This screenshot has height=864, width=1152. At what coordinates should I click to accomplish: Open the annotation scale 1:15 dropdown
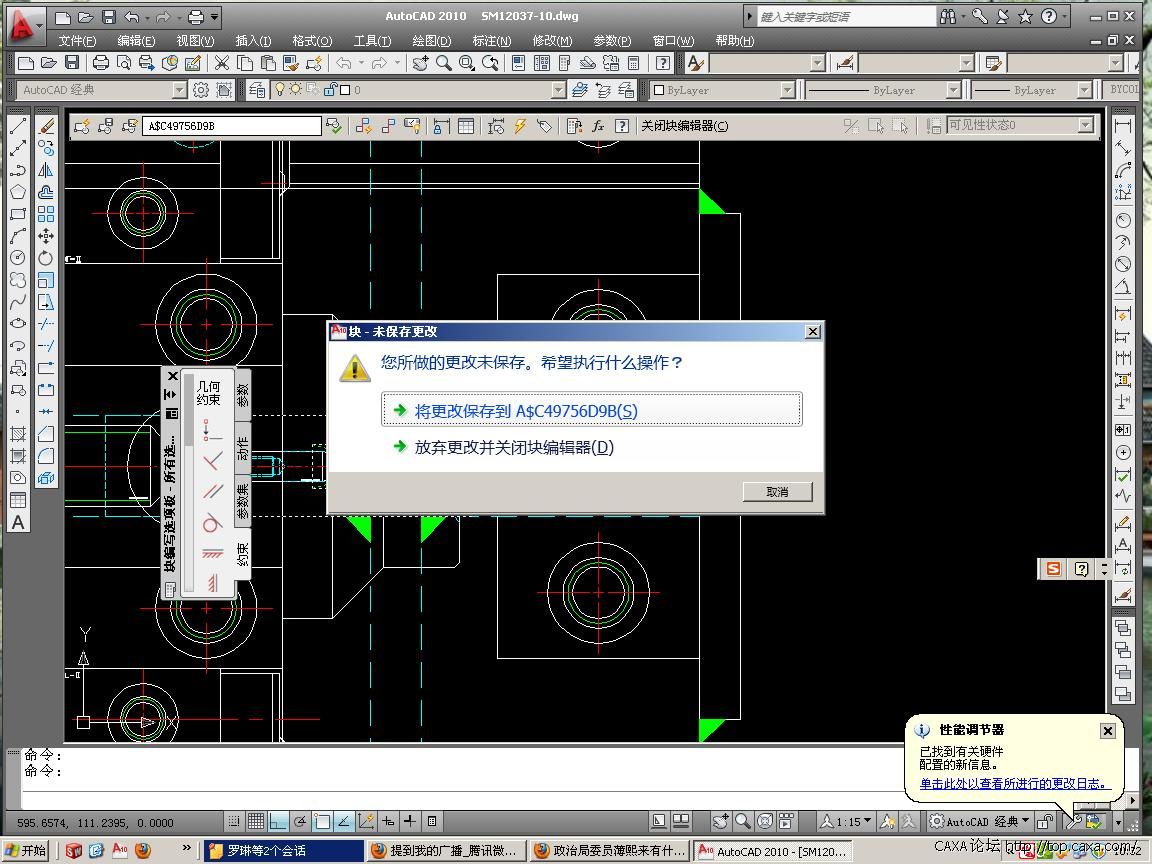tap(846, 821)
